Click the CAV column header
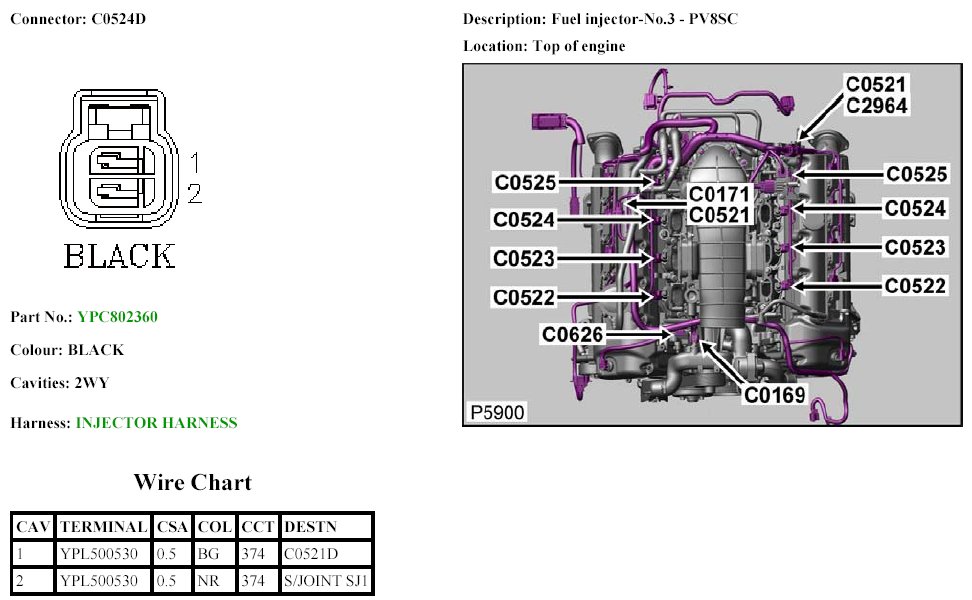The image size is (972, 600). point(33,527)
